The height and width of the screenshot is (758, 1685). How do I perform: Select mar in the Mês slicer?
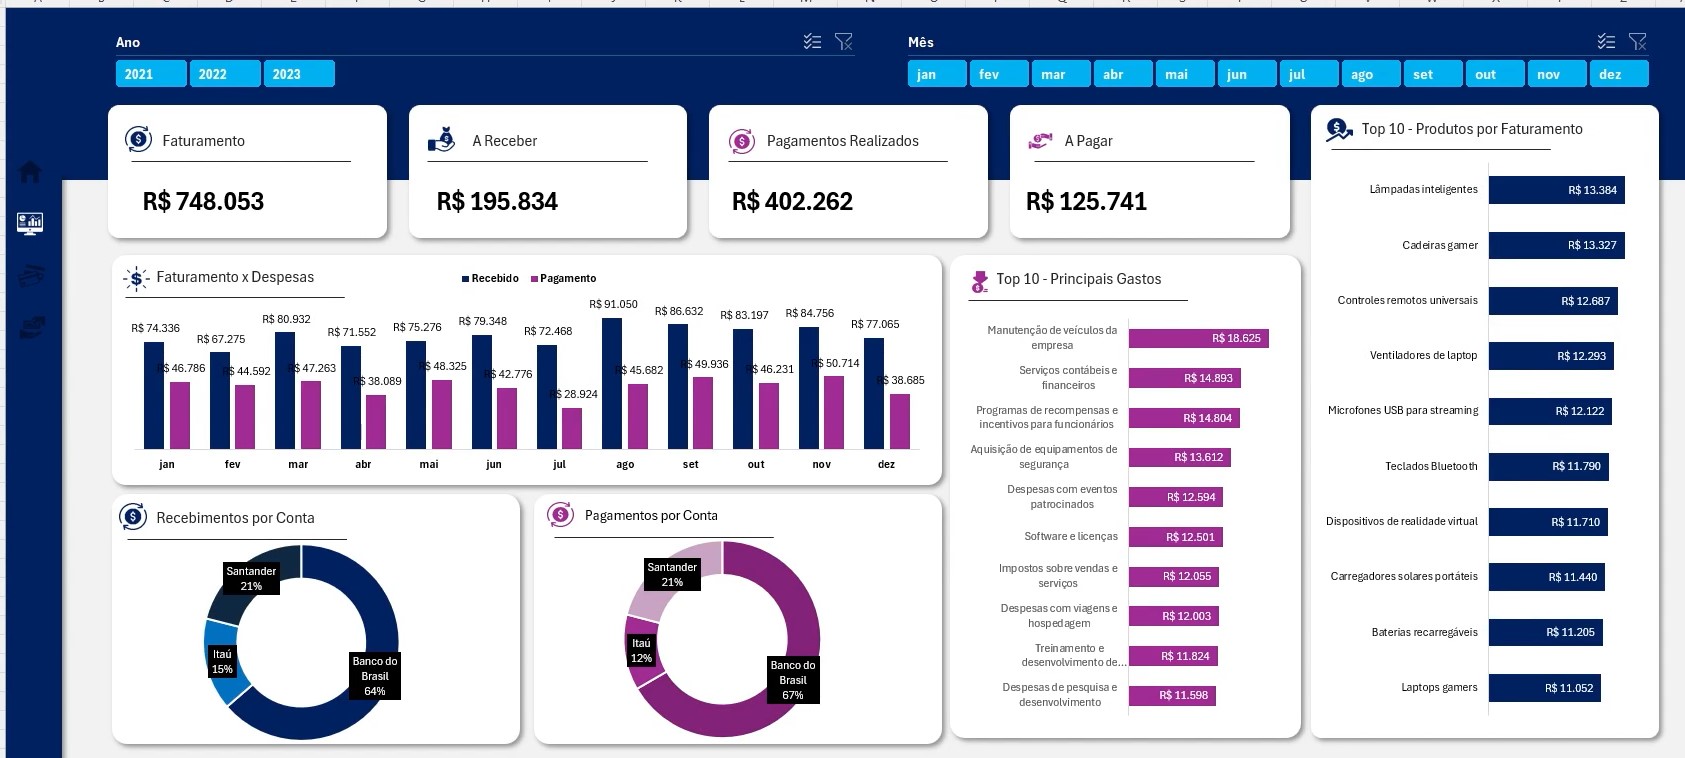(1061, 74)
